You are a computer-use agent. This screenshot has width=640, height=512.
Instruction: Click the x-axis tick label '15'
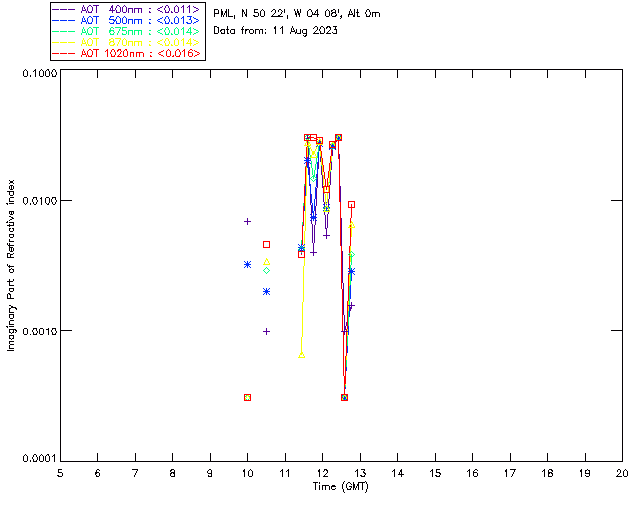point(435,473)
